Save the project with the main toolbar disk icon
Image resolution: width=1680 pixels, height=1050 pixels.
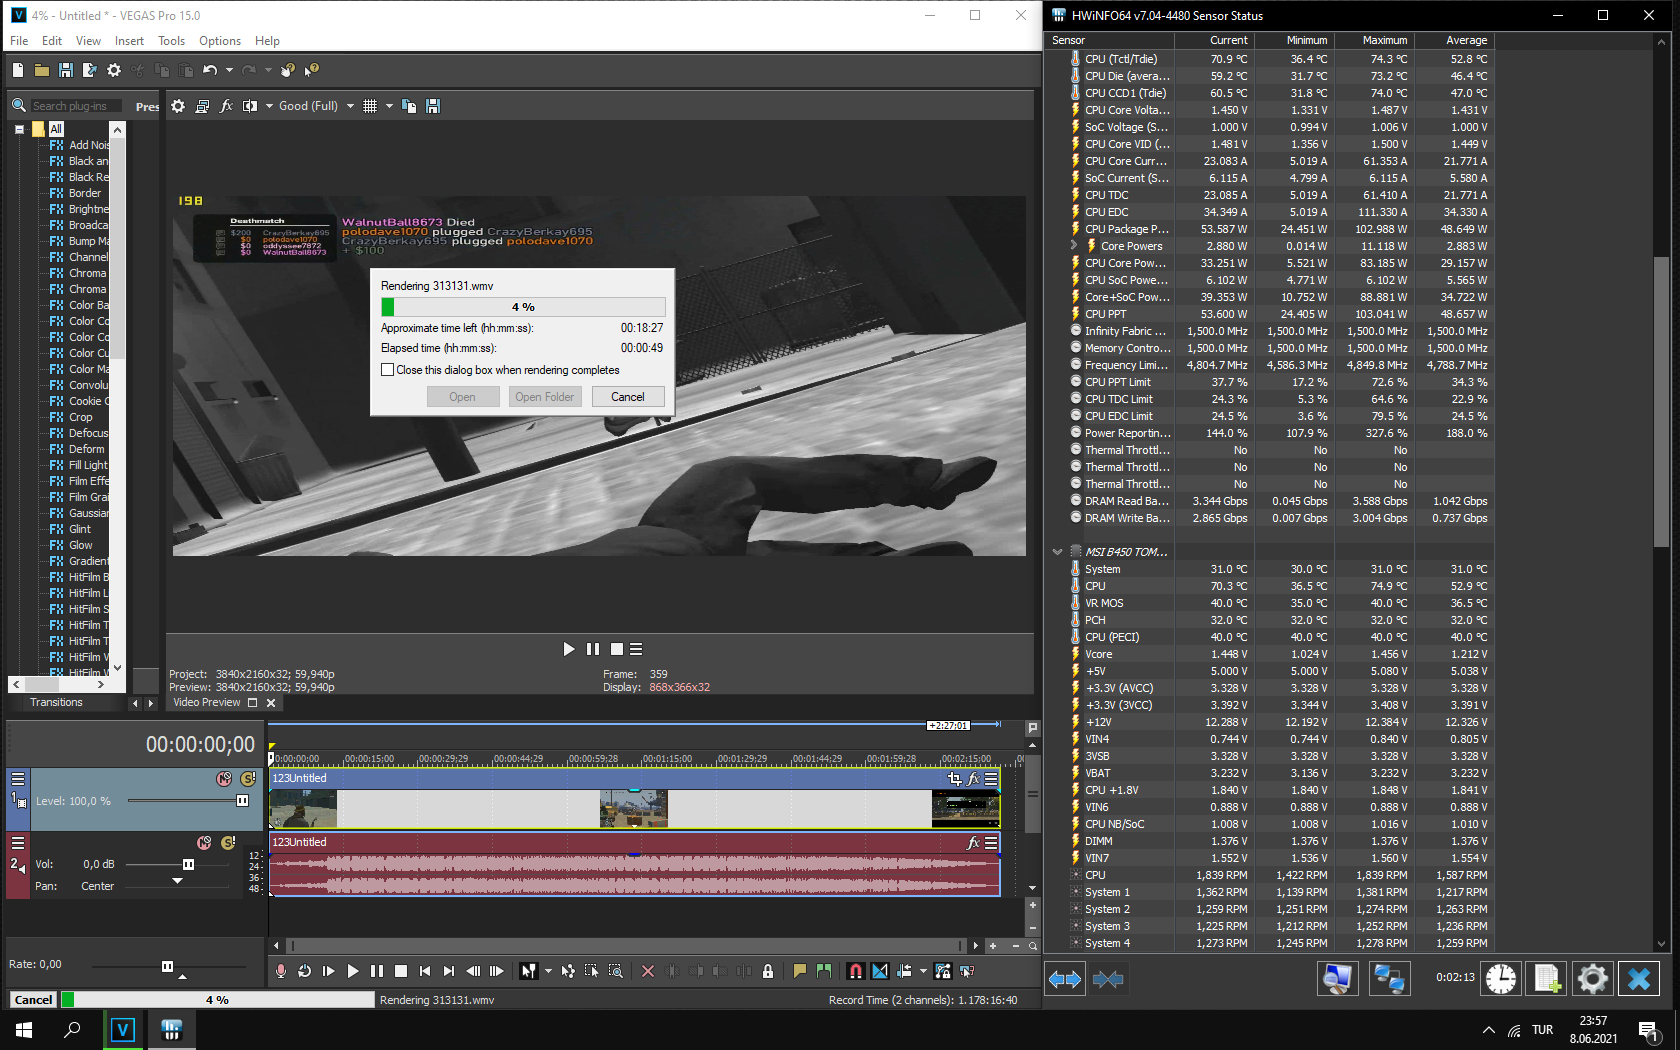[66, 70]
